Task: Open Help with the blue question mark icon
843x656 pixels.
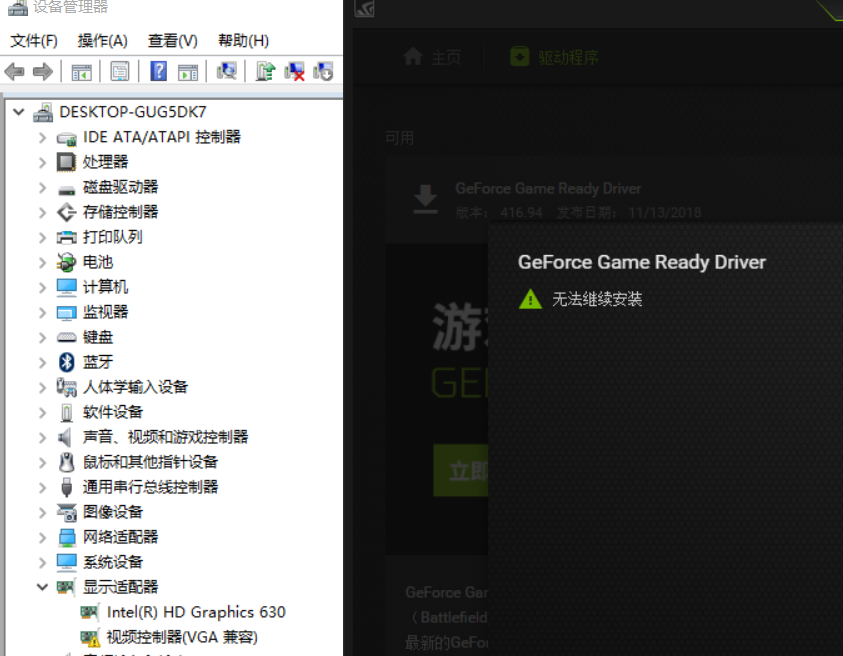Action: coord(158,71)
